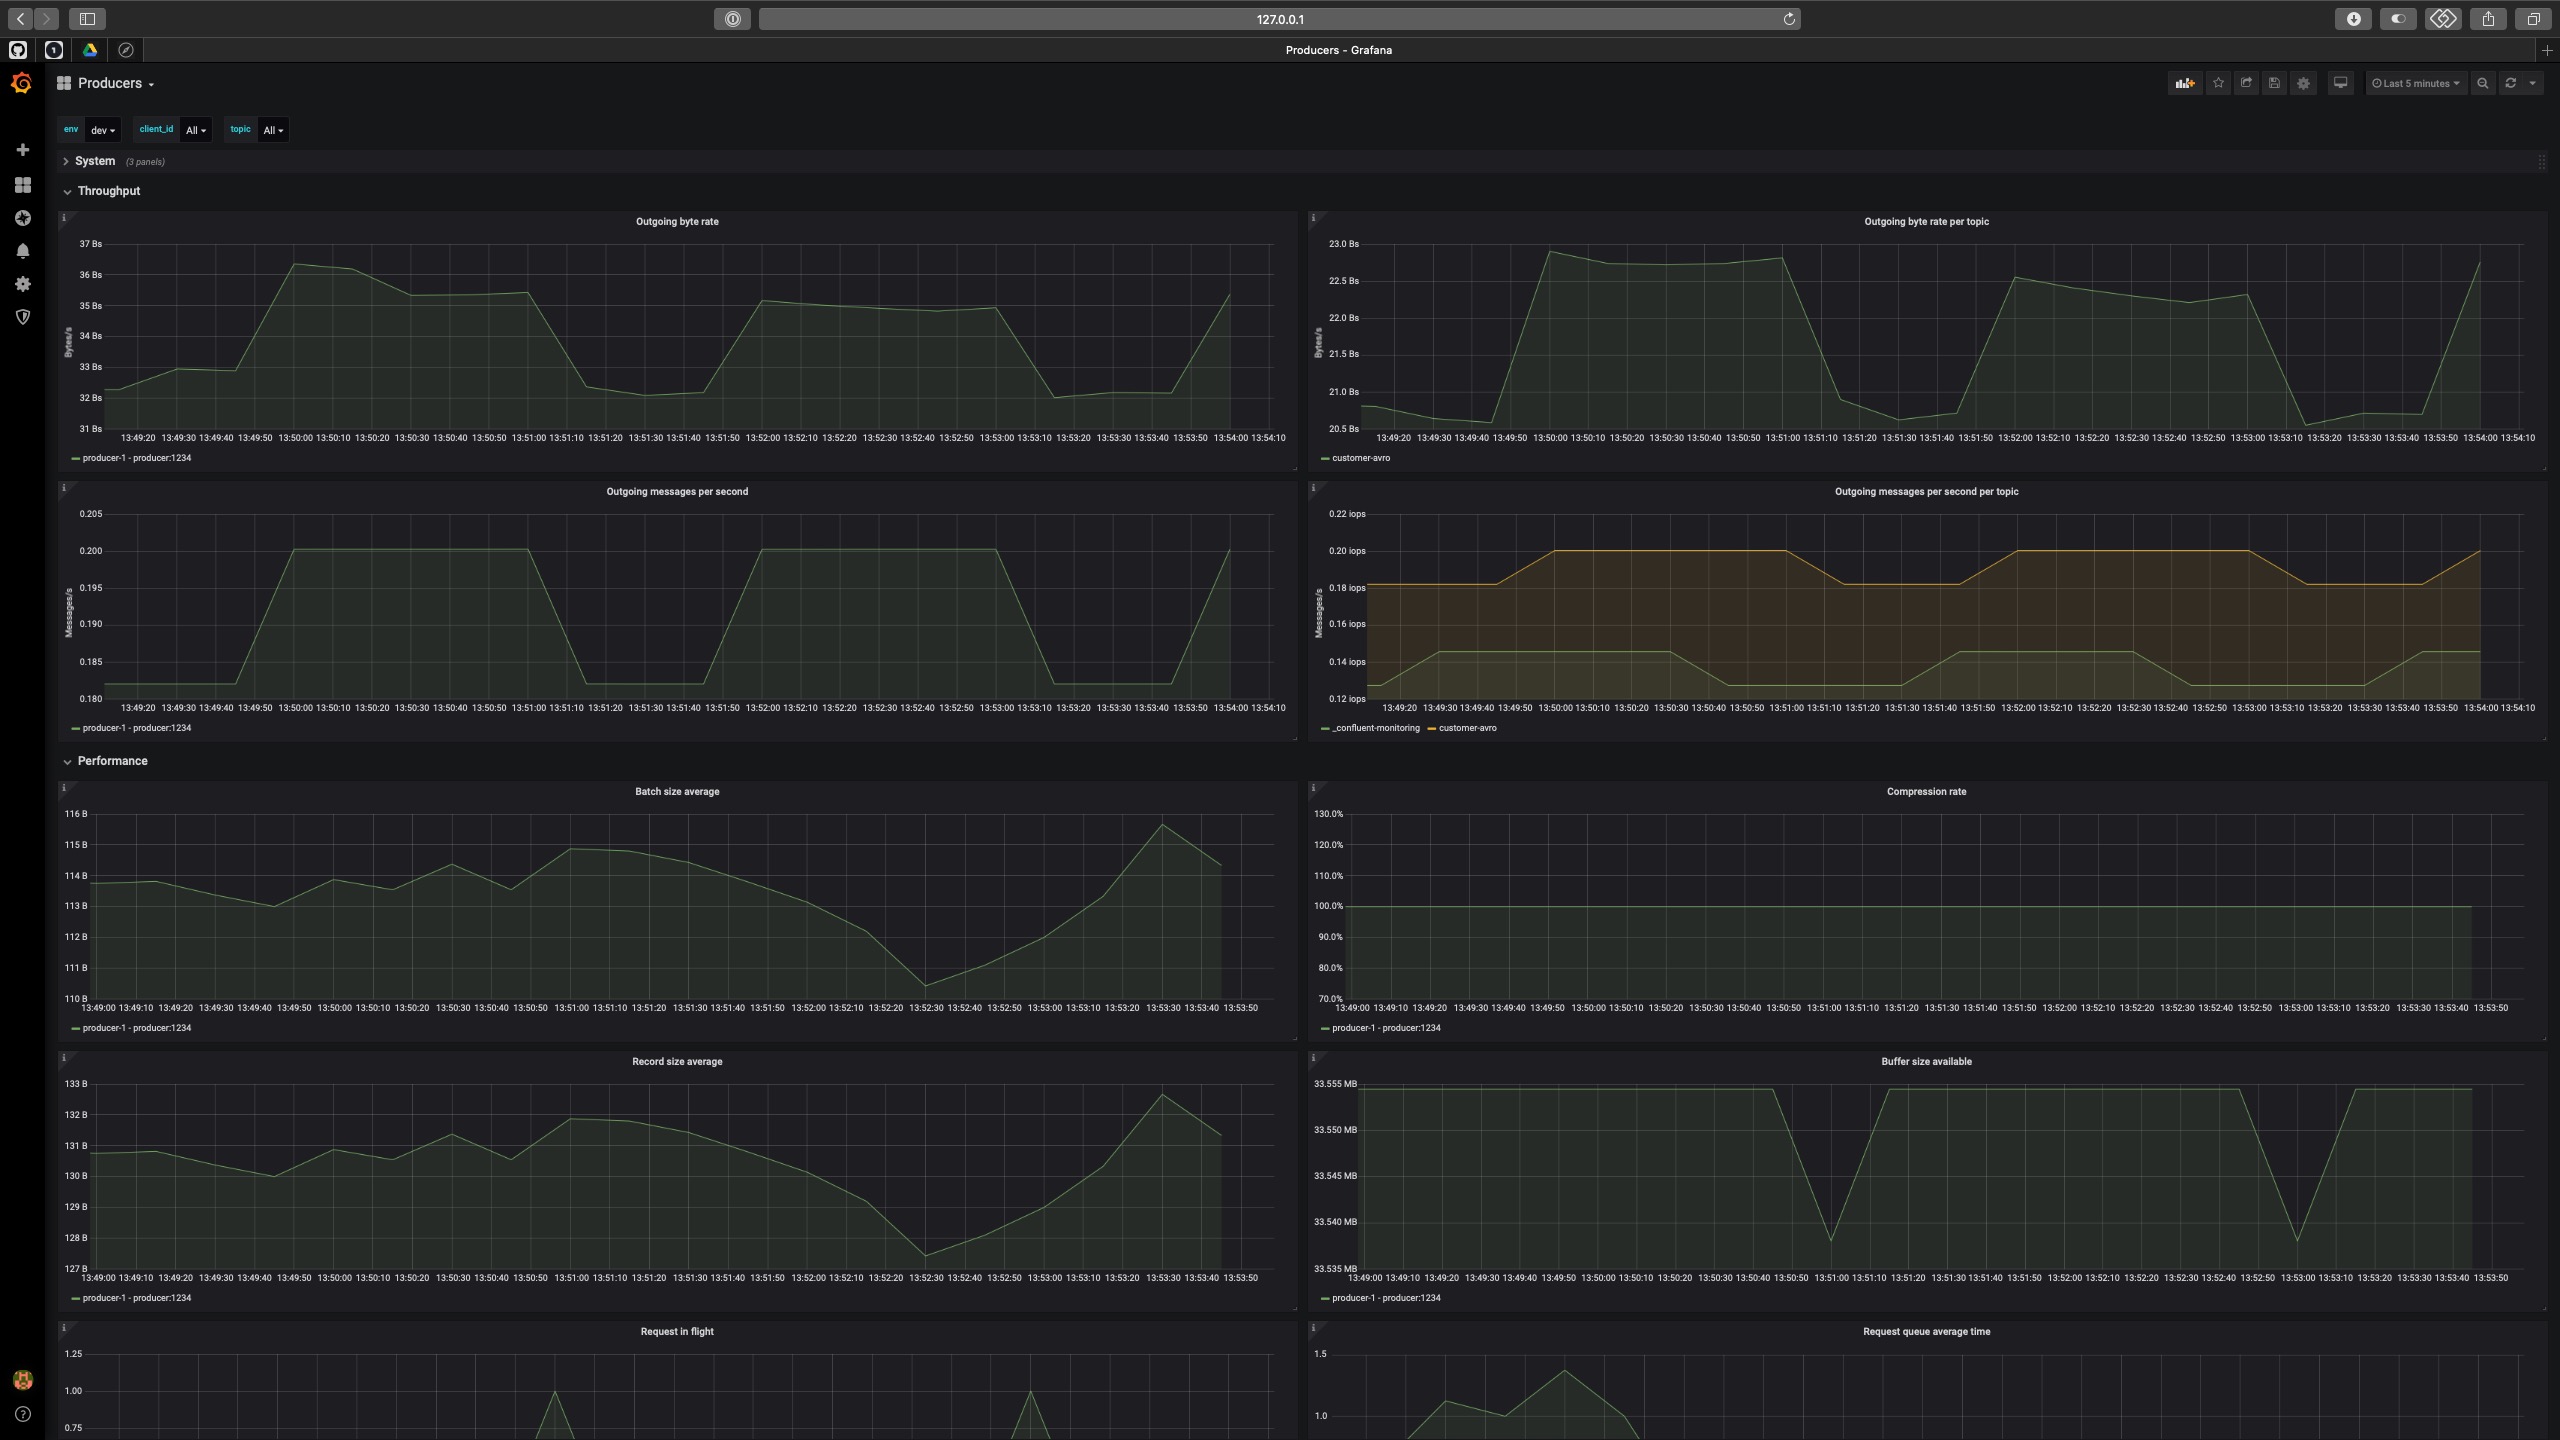The height and width of the screenshot is (1440, 2560).
Task: Cycle view mode with monitor icon
Action: (x=2340, y=83)
